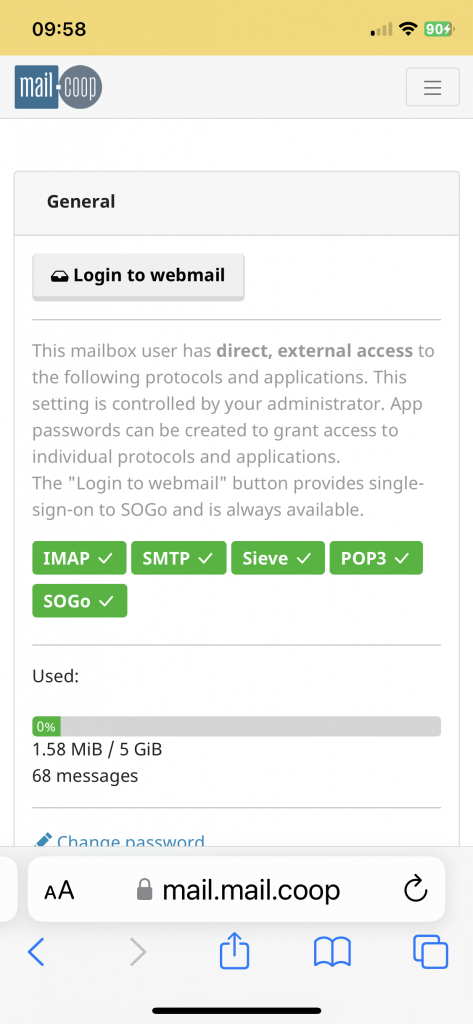Open the Safari bookmarks book icon
This screenshot has height=1024, width=473.
(333, 952)
